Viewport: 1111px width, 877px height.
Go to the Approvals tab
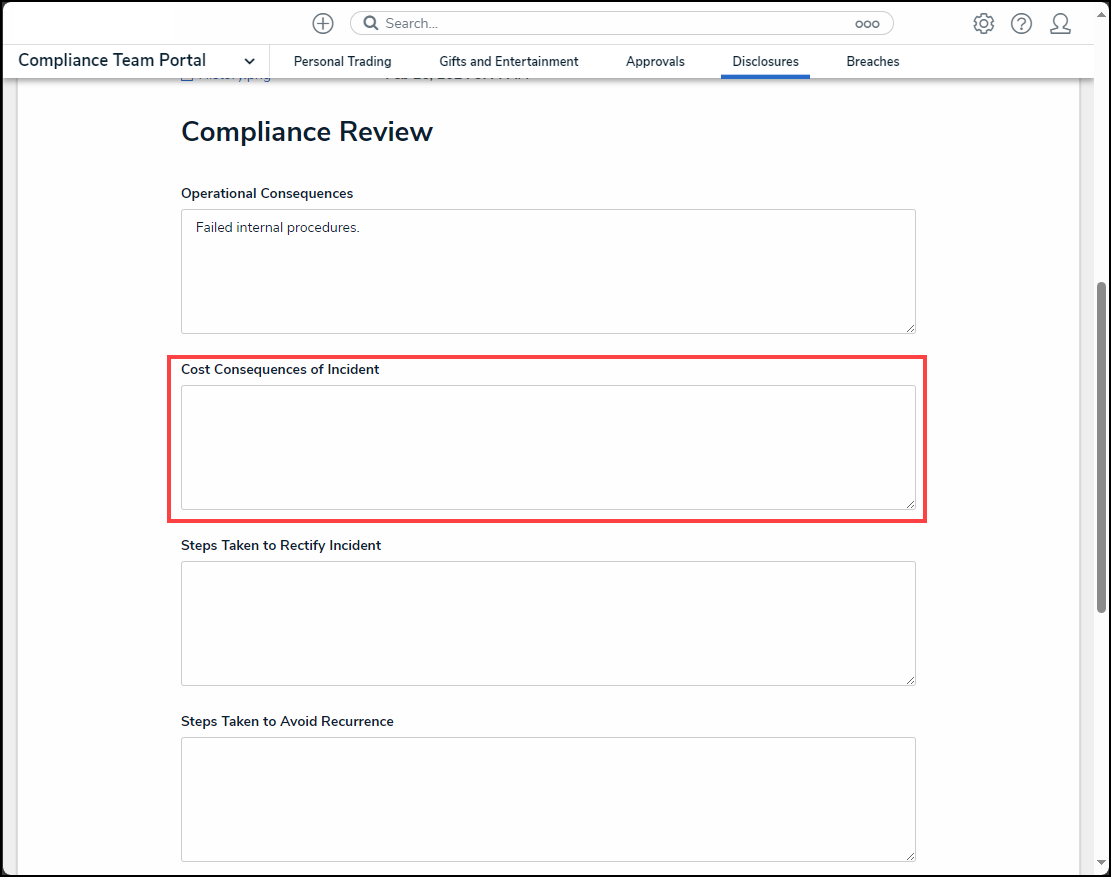point(655,61)
